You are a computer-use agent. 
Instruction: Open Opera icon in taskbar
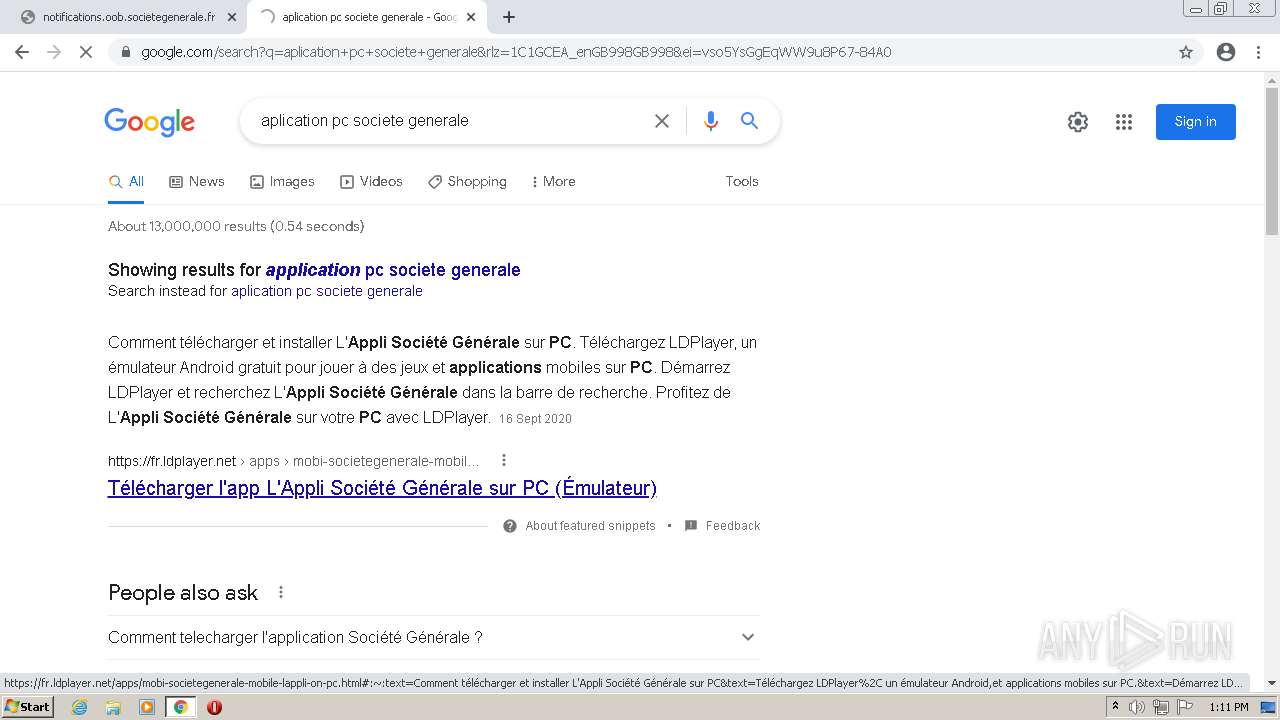point(214,707)
